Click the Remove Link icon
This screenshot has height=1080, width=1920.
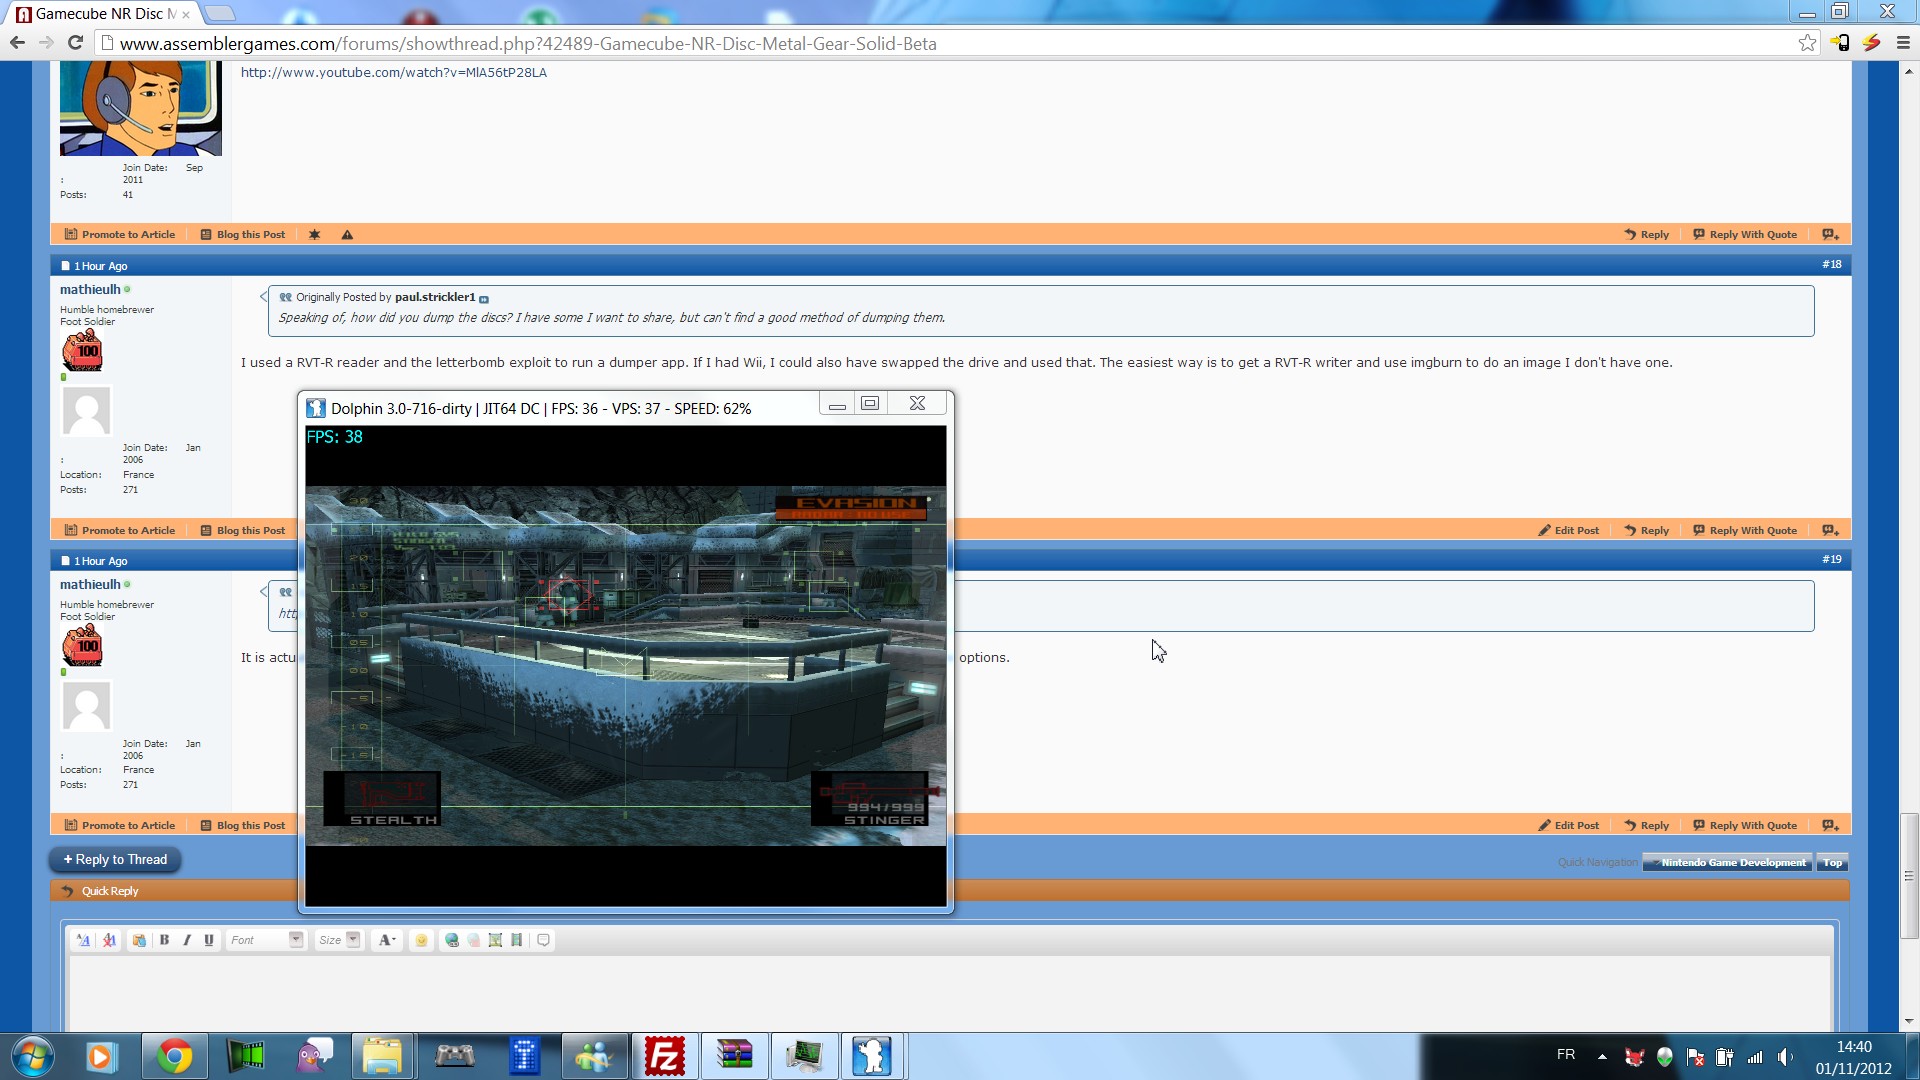pos(474,940)
